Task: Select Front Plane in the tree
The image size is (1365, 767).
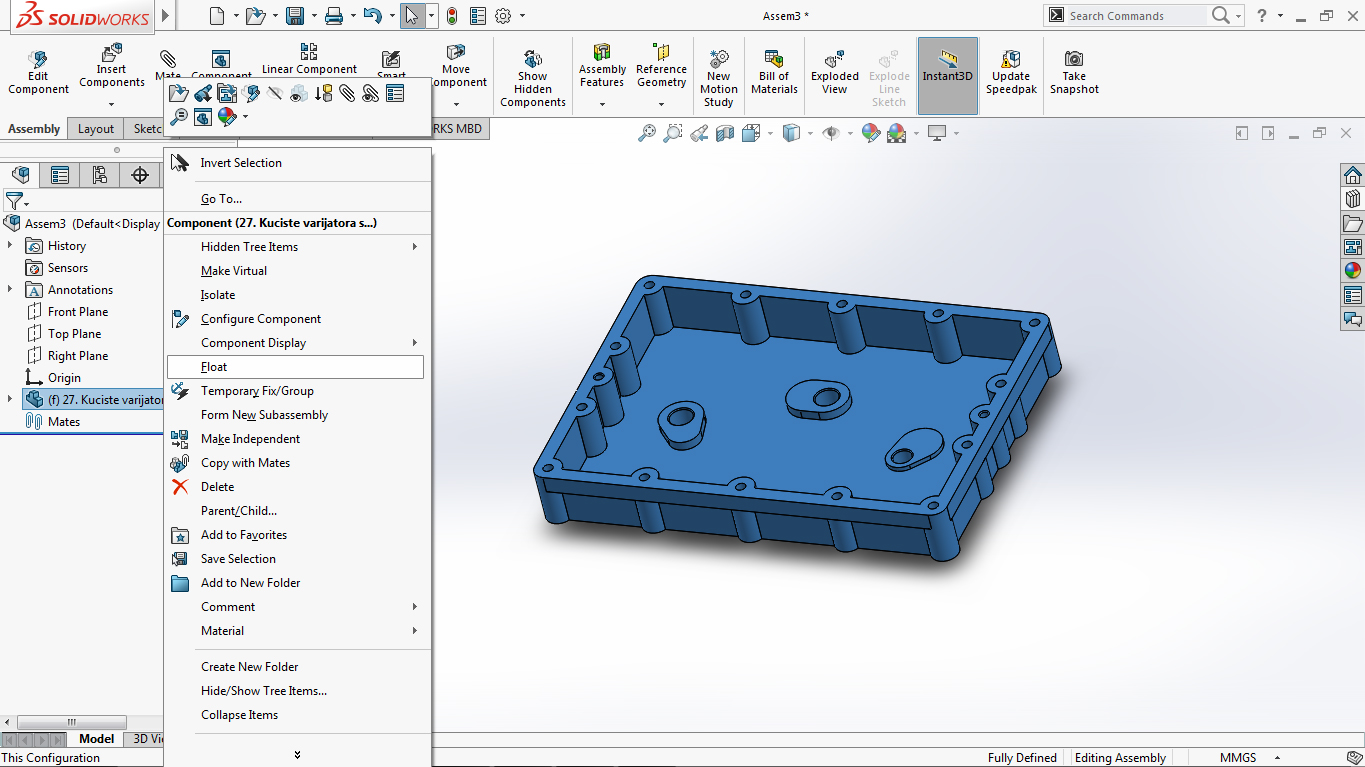Action: click(x=77, y=311)
